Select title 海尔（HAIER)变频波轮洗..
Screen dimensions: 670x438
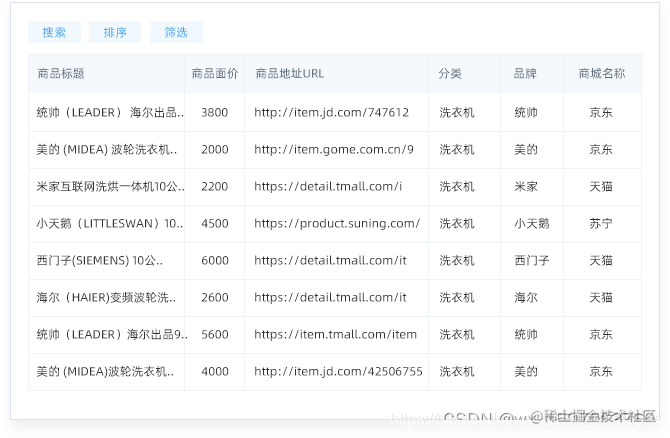[106, 297]
